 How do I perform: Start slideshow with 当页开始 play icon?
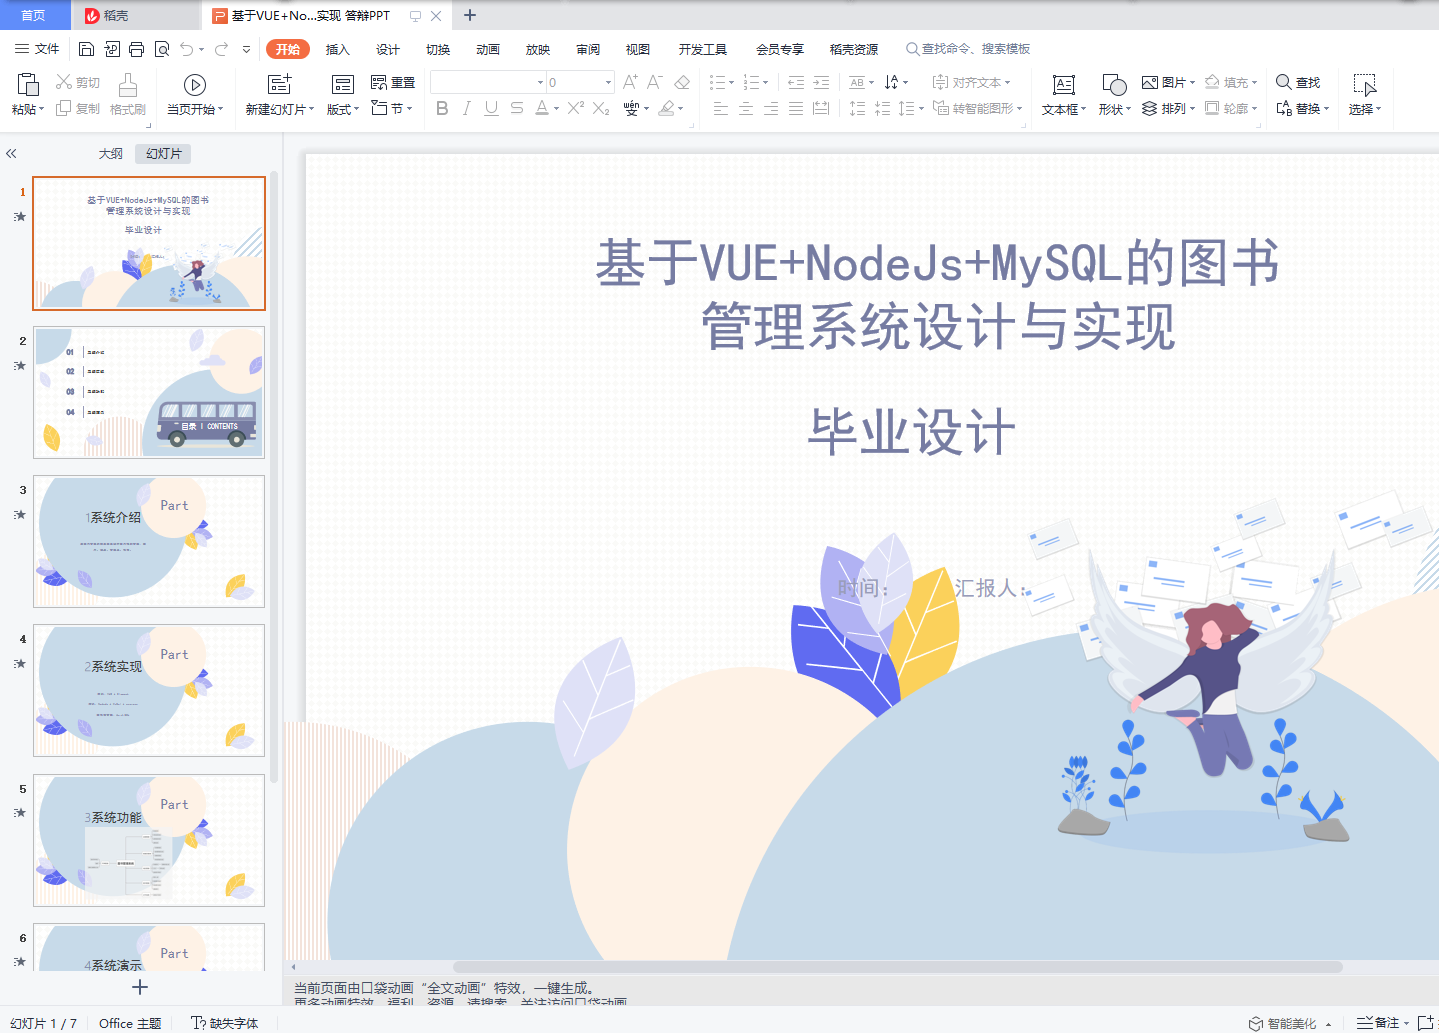194,84
